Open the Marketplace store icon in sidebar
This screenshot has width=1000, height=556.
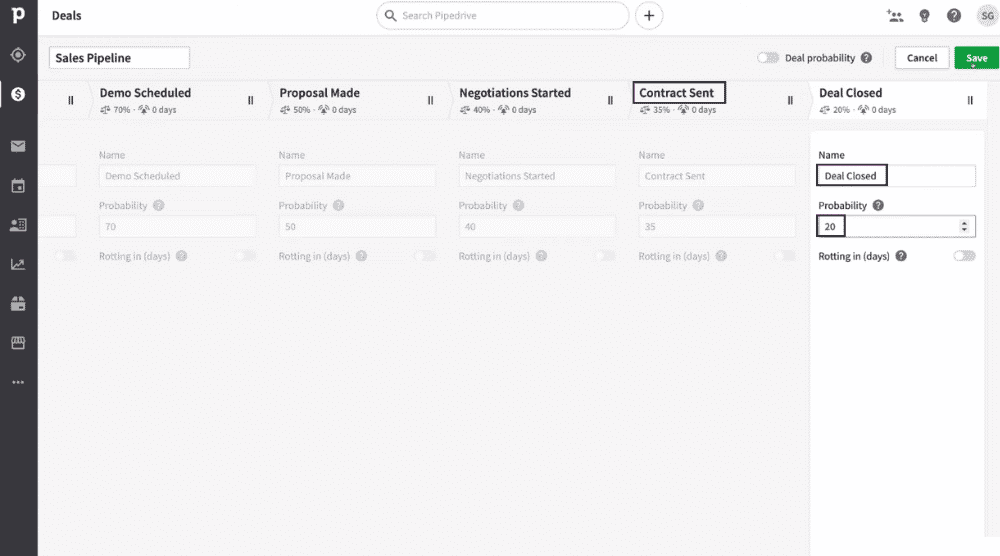(18, 343)
